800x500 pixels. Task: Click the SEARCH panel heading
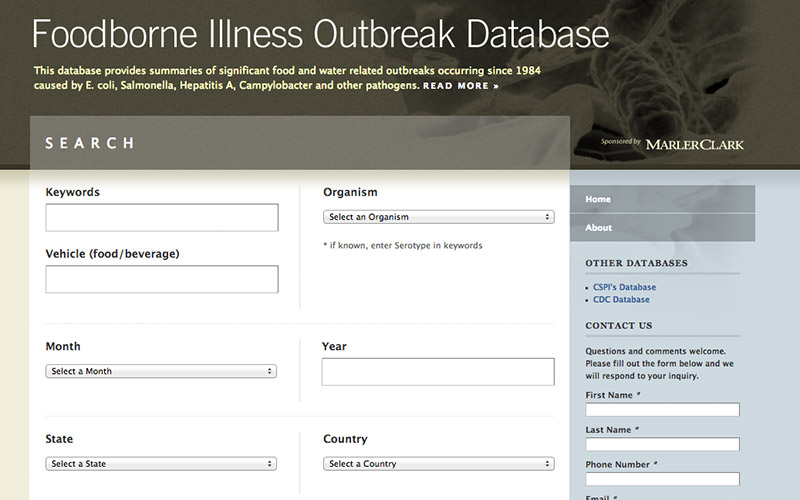click(x=90, y=143)
